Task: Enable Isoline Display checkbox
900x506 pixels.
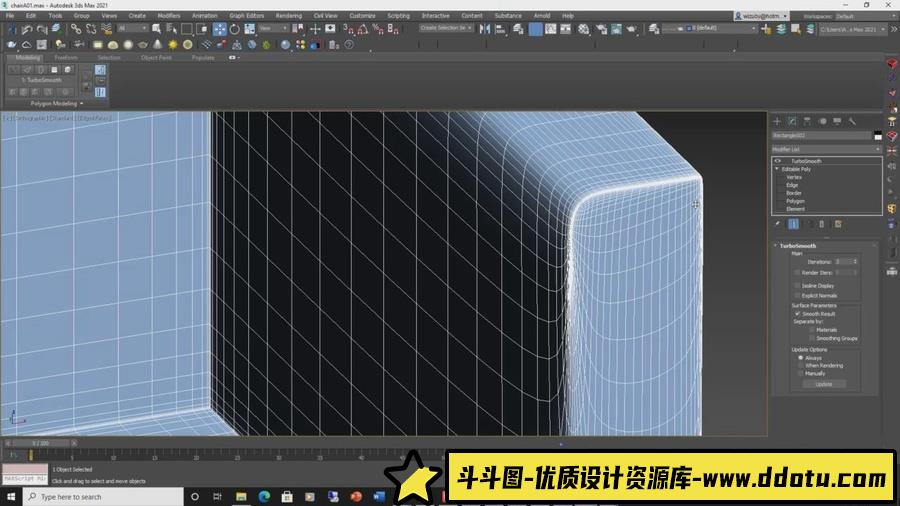Action: 797,285
